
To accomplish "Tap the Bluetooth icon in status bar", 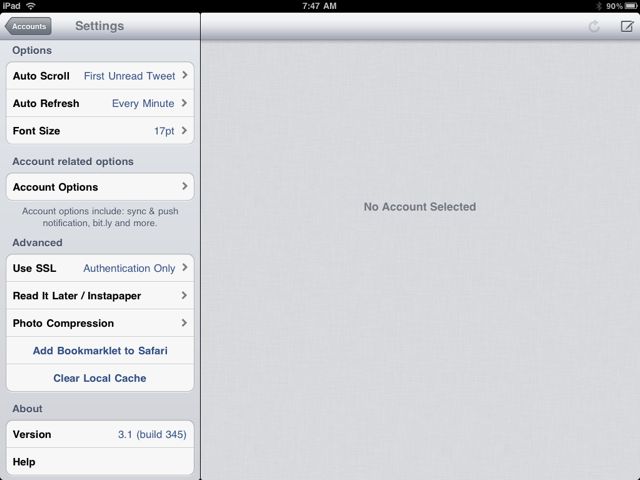I will tap(599, 6).
